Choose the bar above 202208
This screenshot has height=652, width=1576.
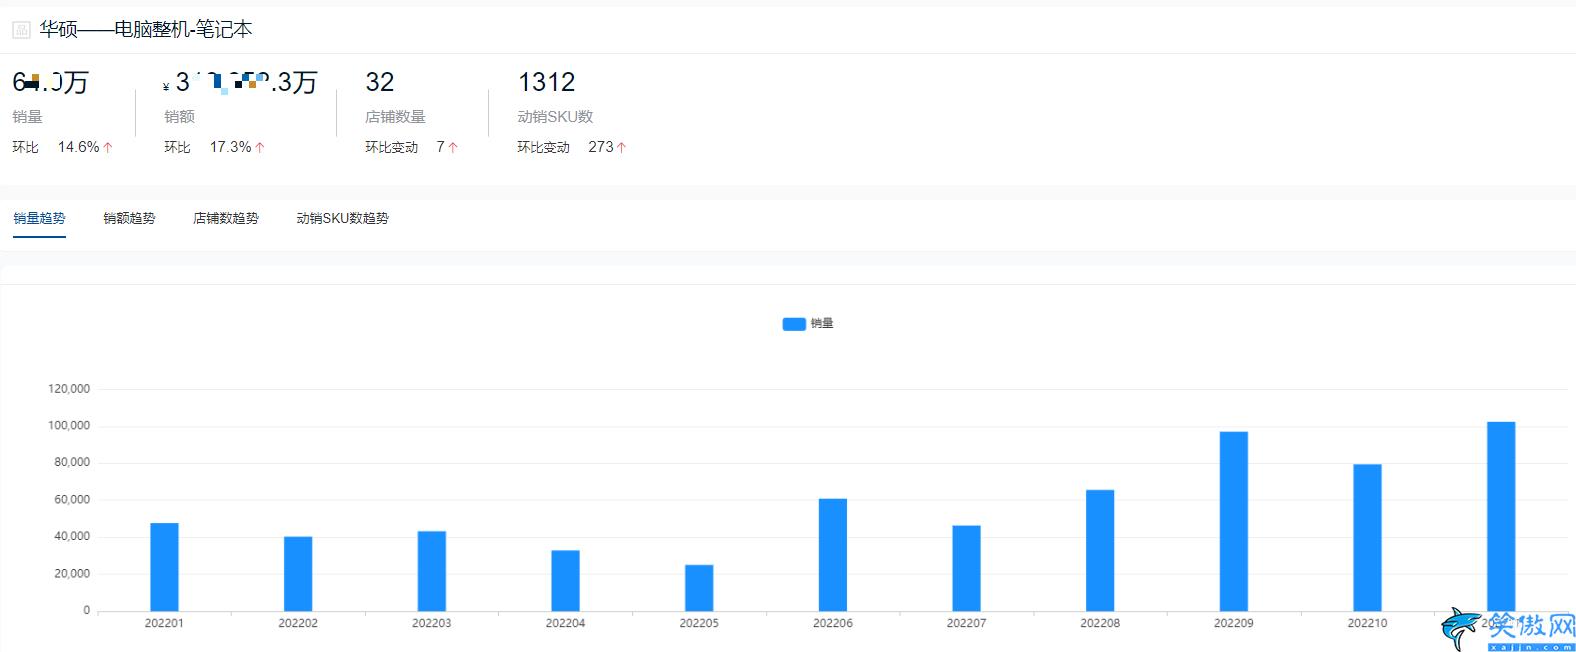point(1100,550)
